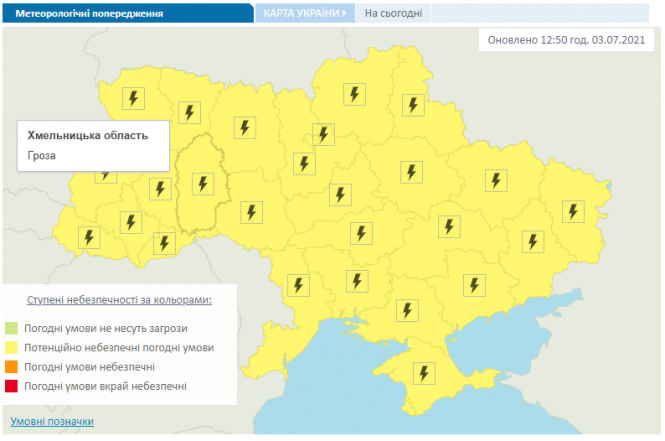
Task: Click the lightning icon on the Crimea peninsula
Action: (x=424, y=373)
